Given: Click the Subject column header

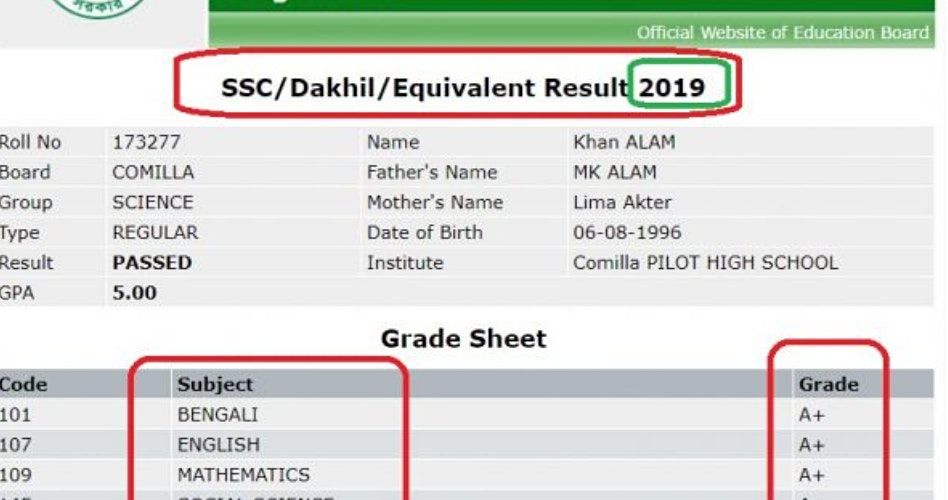Looking at the screenshot, I should (215, 384).
